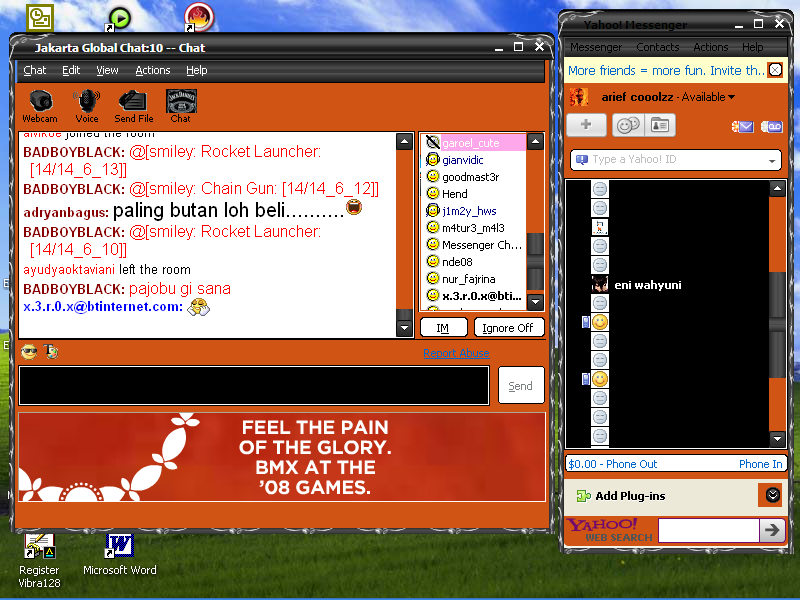Click arief cooolzz's avatar picture
The height and width of the screenshot is (600, 800).
(579, 96)
